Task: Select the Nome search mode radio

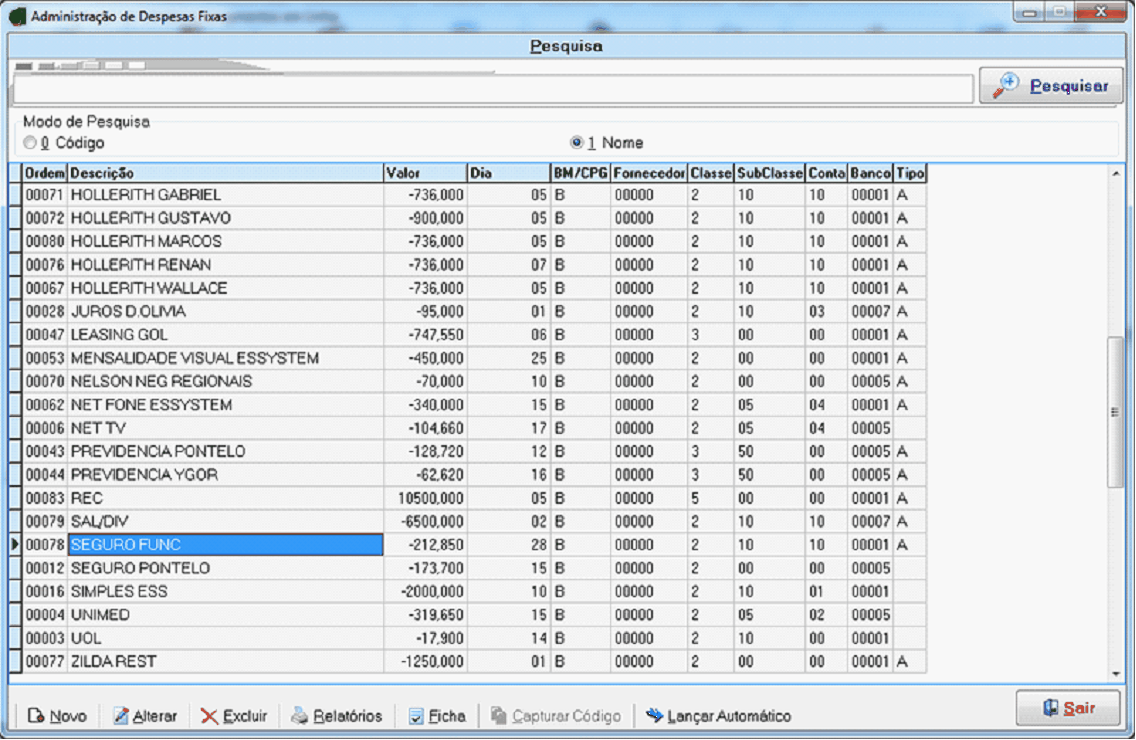Action: (576, 143)
